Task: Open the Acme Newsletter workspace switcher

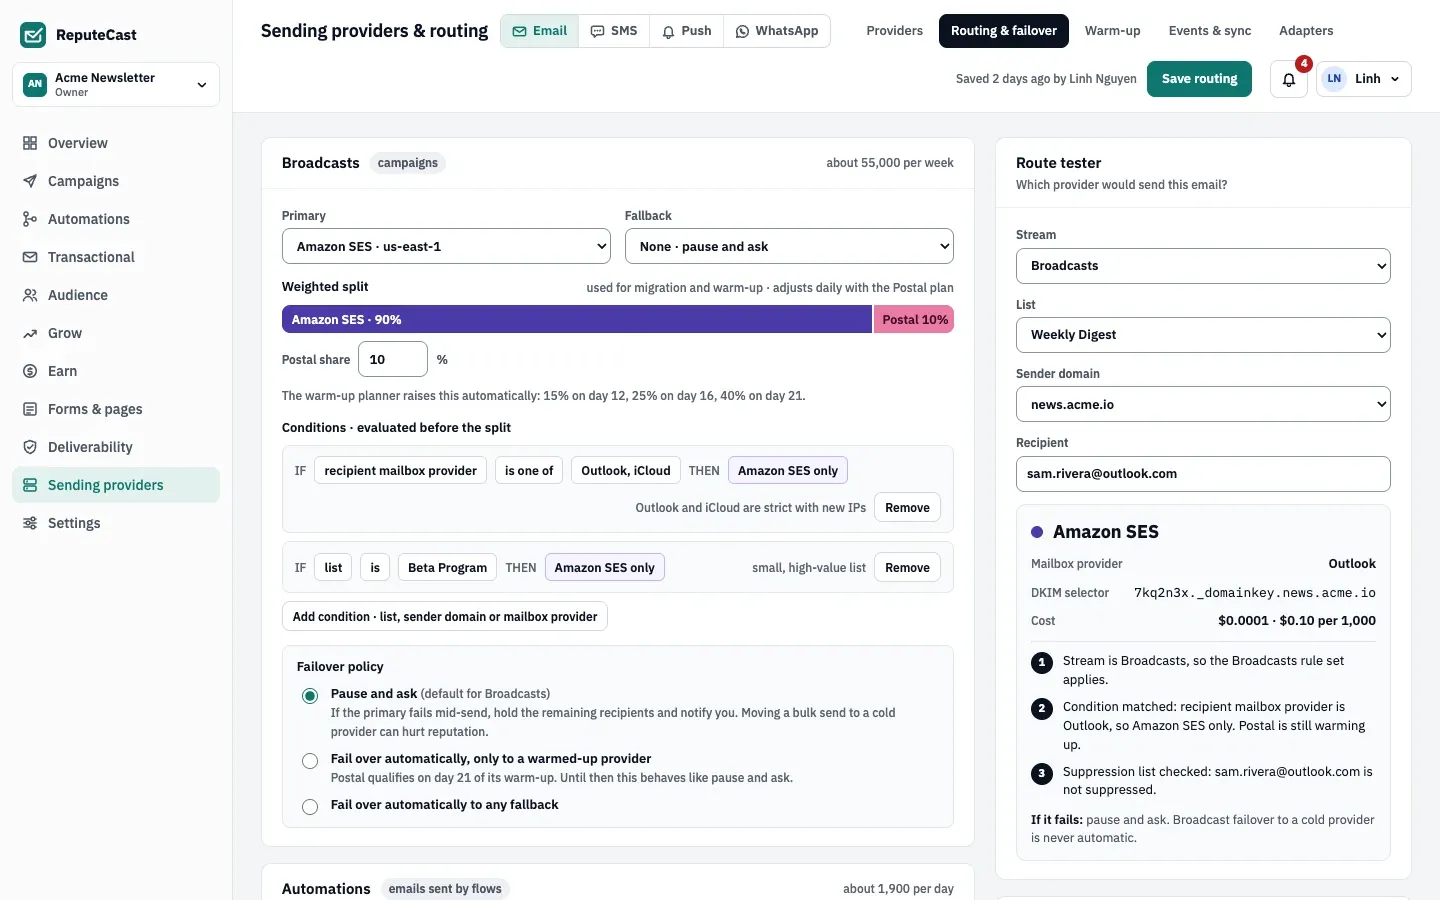Action: coord(116,84)
